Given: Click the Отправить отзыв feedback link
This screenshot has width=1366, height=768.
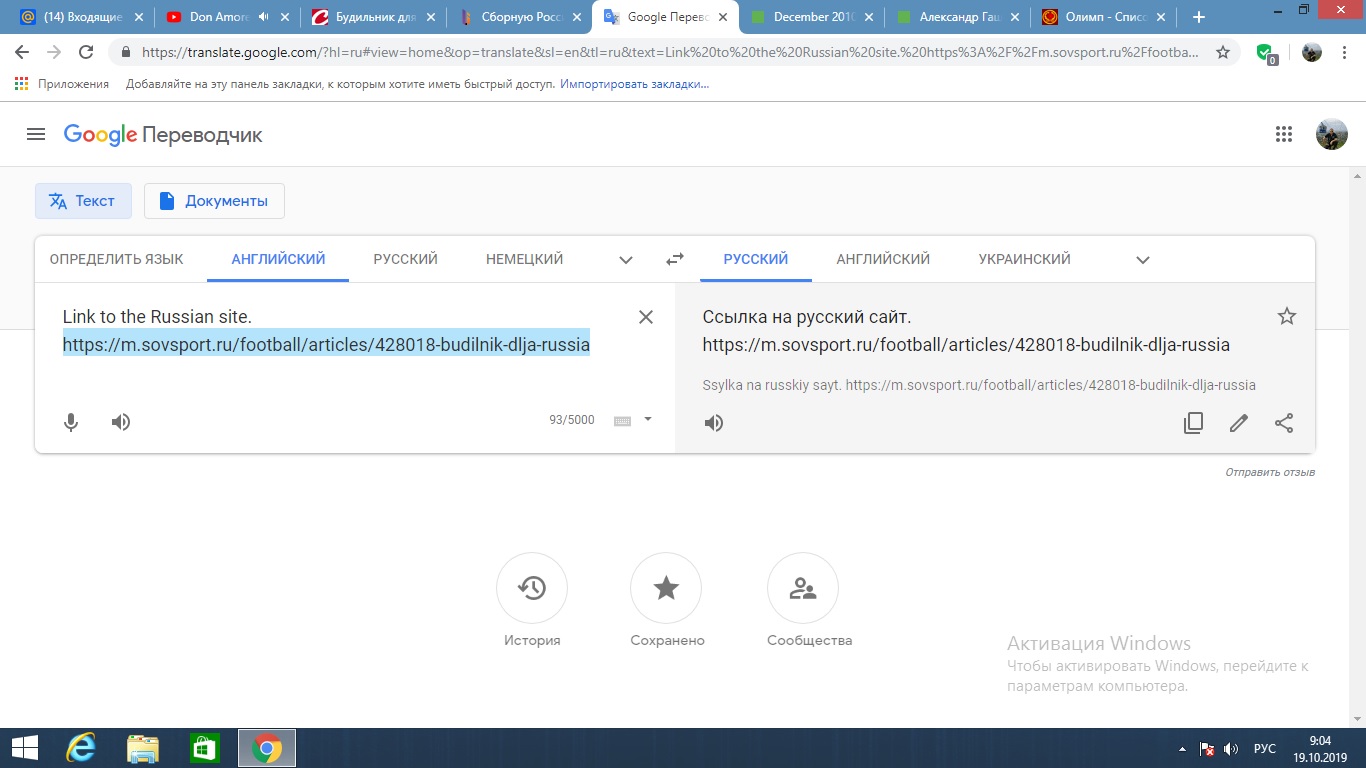Looking at the screenshot, I should point(1270,472).
